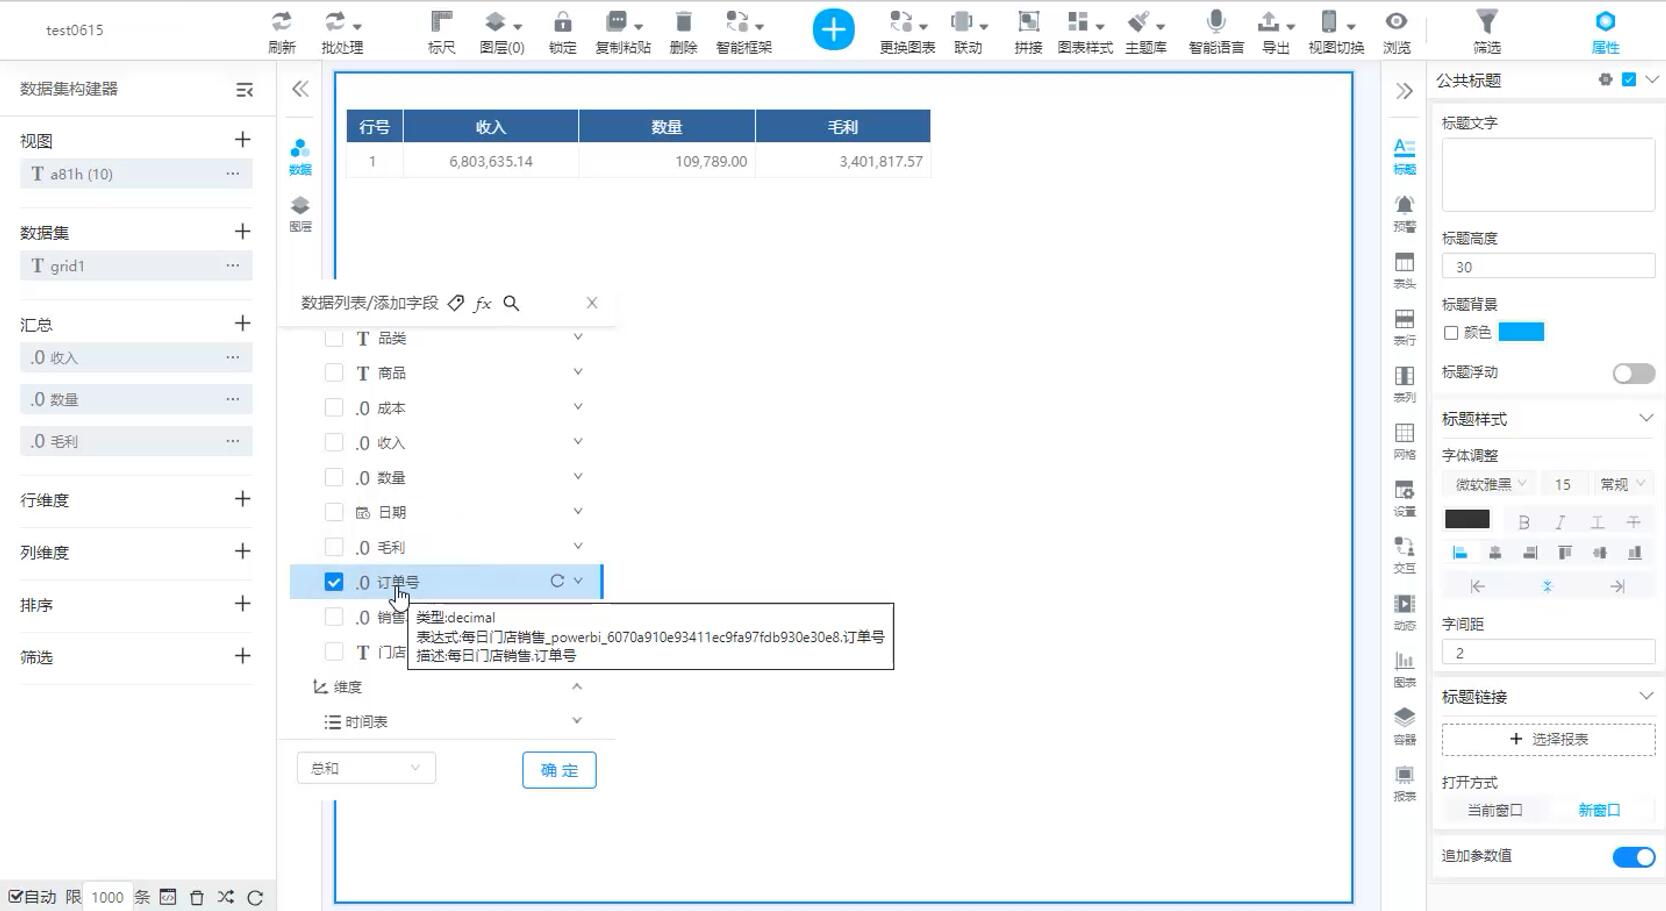Viewport: 1666px width, 911px height.
Task: Expand the 品类 field dropdown arrow
Action: [x=578, y=337]
